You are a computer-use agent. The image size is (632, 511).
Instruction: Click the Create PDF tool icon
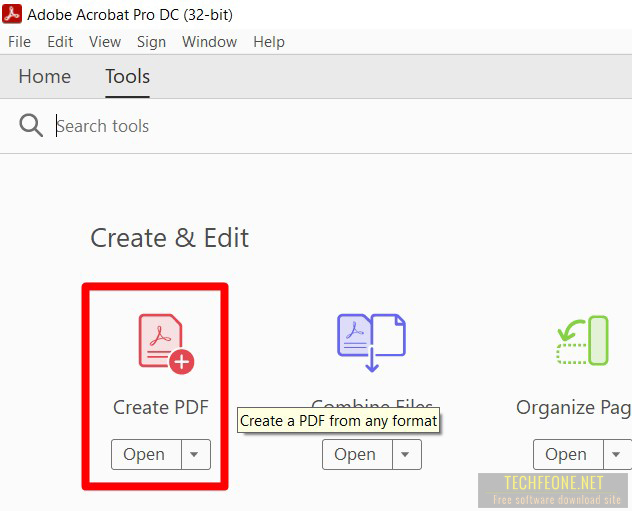point(166,344)
